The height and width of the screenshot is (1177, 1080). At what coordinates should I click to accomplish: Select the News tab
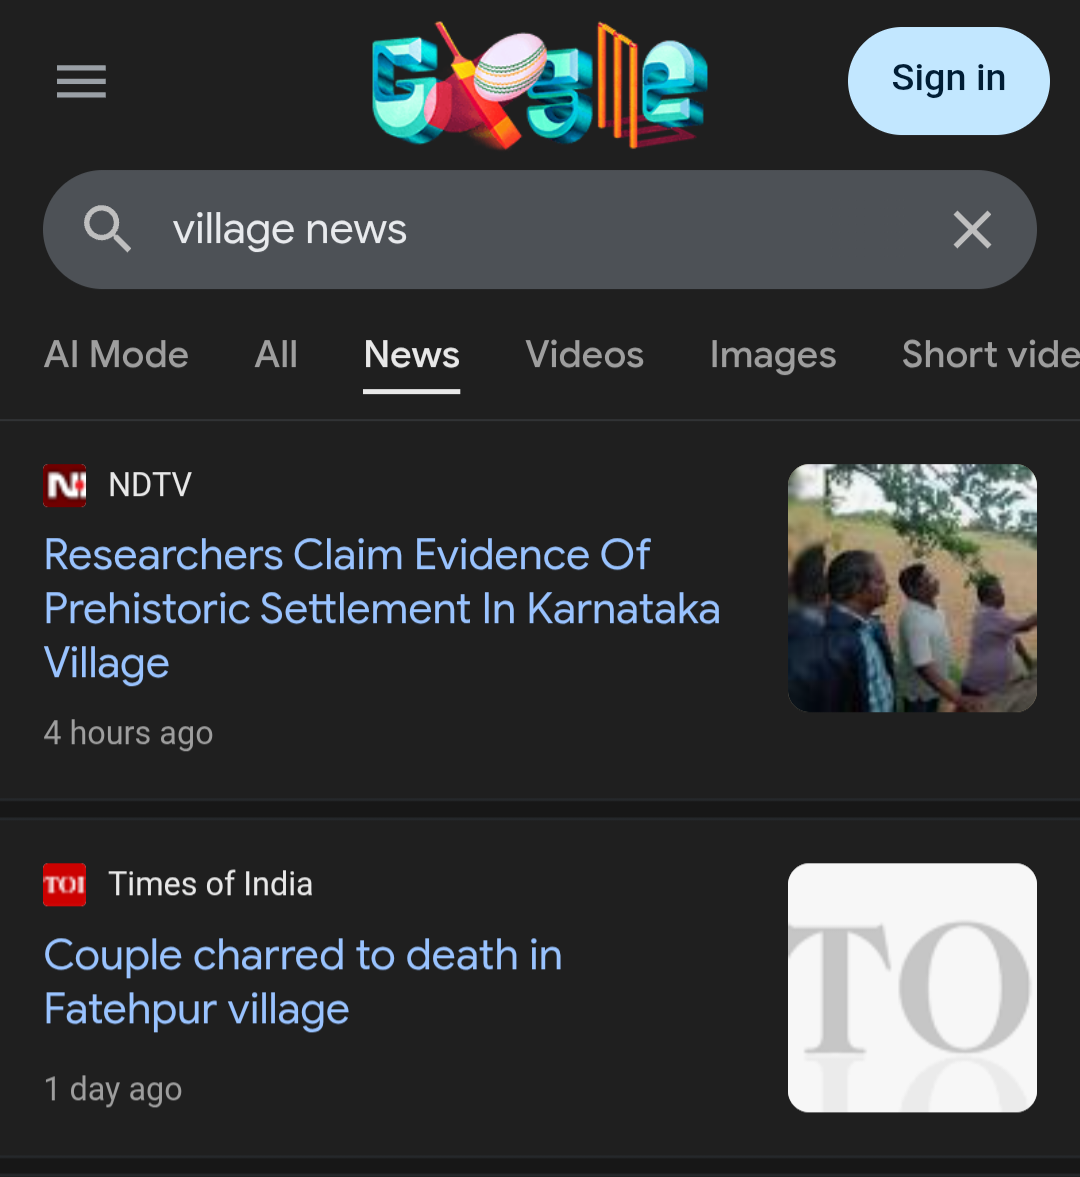pos(411,355)
